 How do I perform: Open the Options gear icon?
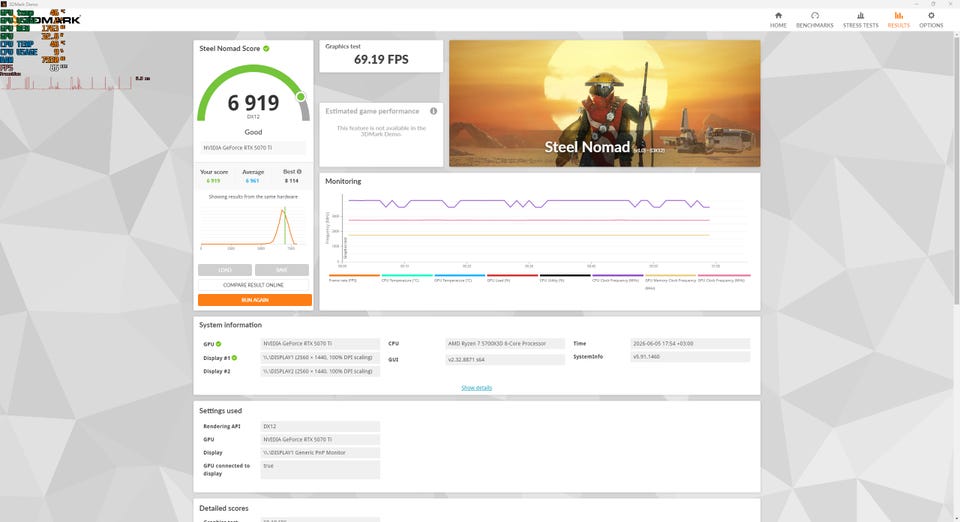point(931,15)
